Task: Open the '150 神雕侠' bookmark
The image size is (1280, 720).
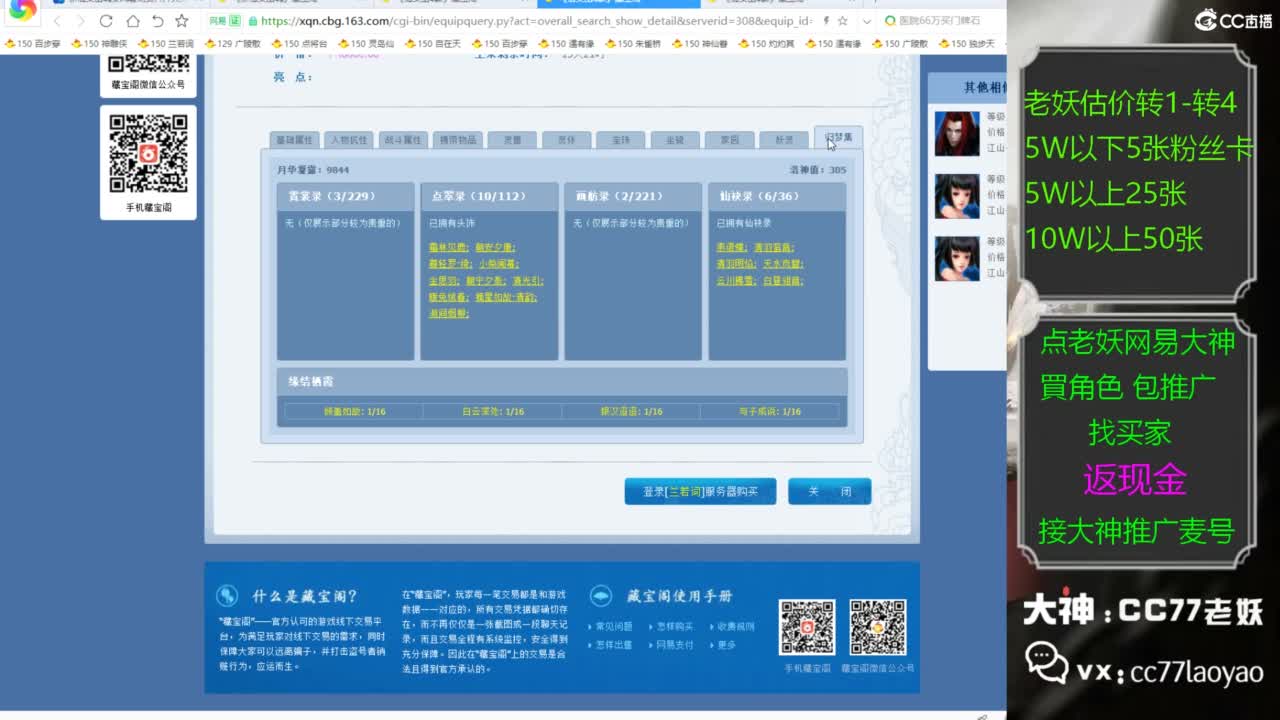Action: pyautogui.click(x=99, y=44)
